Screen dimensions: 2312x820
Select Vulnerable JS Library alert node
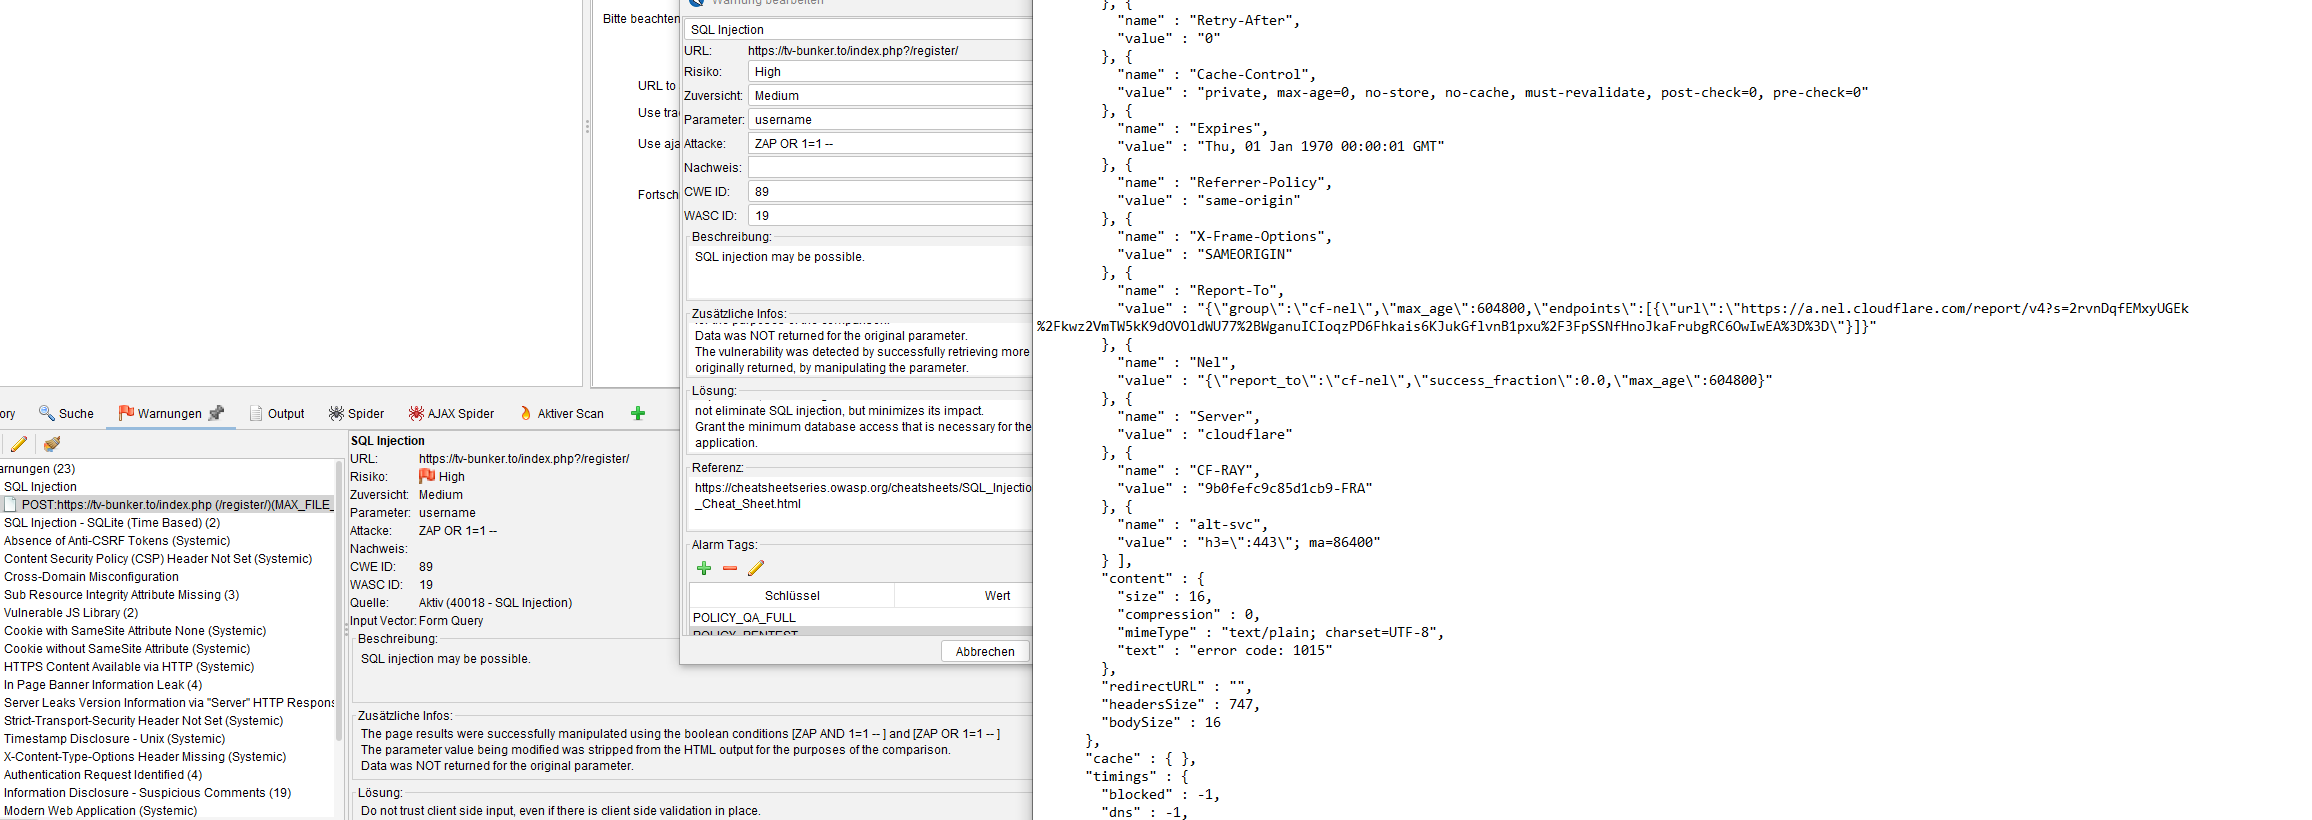(71, 613)
